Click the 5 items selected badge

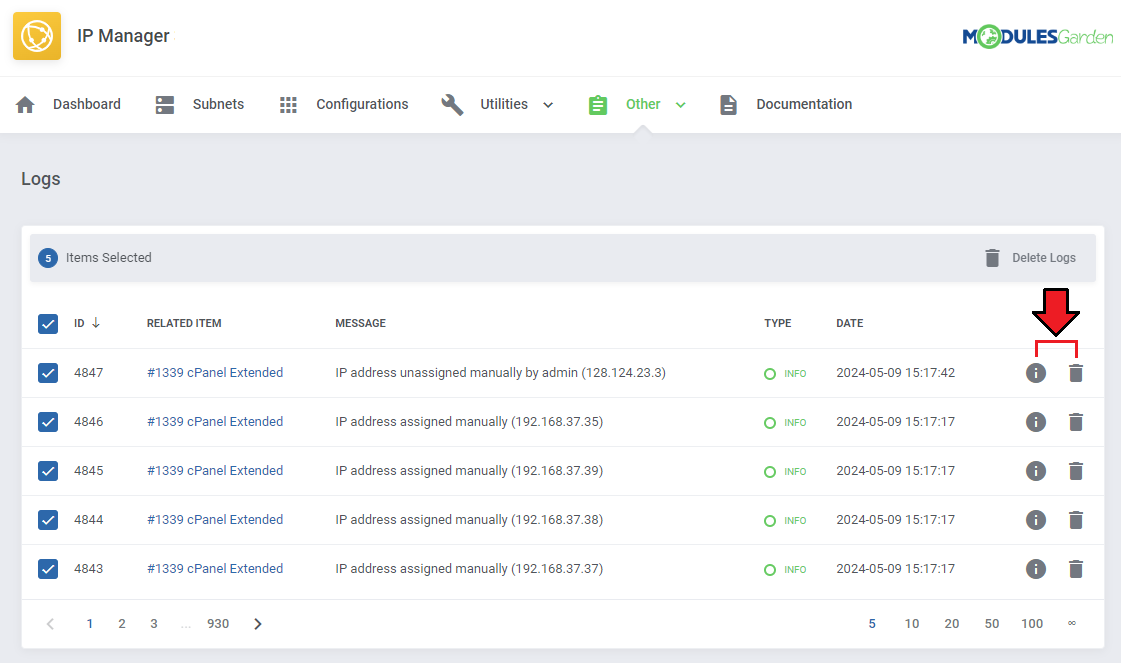click(48, 258)
